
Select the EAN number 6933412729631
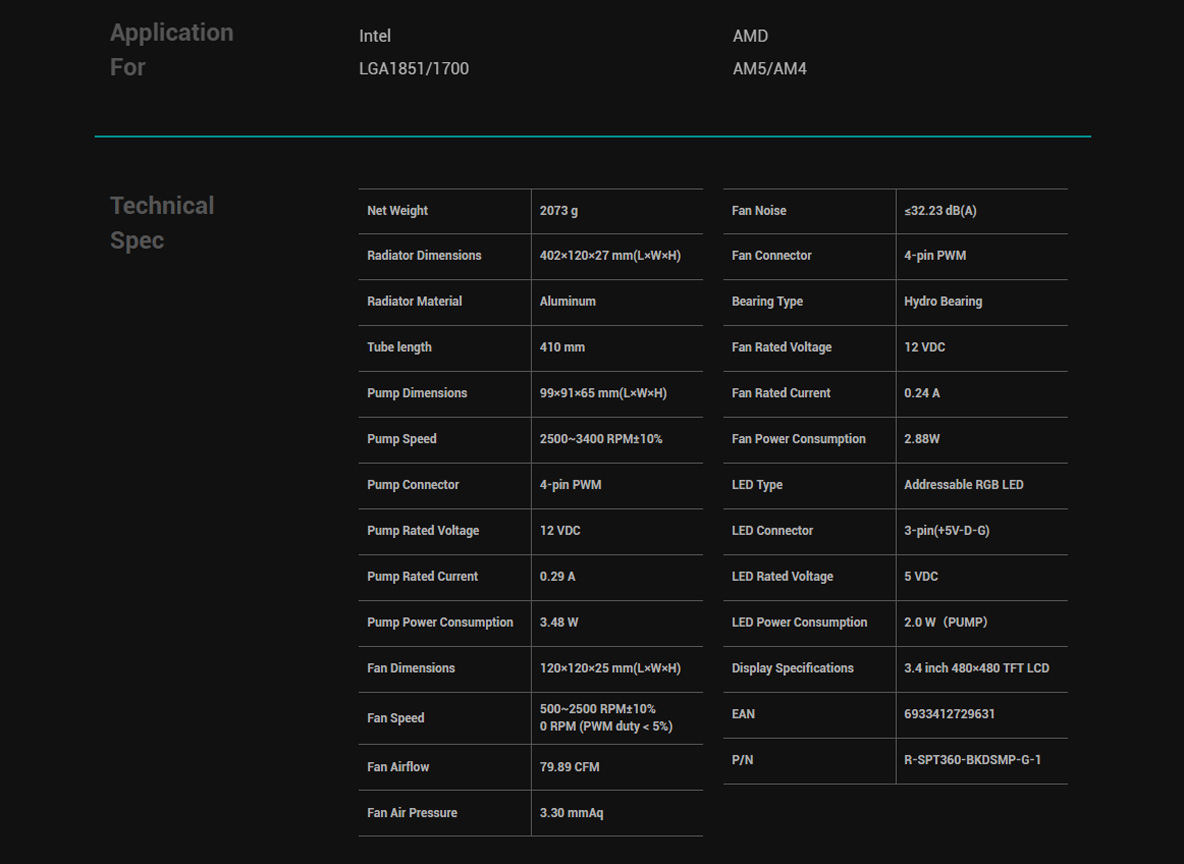coord(949,714)
